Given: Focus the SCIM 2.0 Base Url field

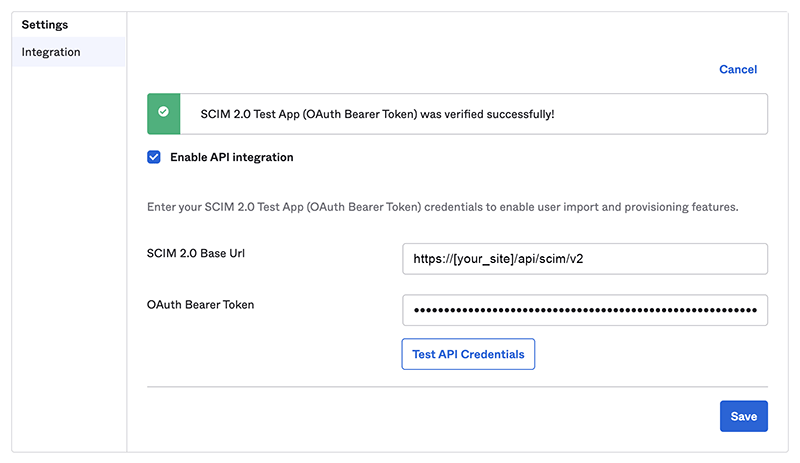Looking at the screenshot, I should (x=584, y=259).
